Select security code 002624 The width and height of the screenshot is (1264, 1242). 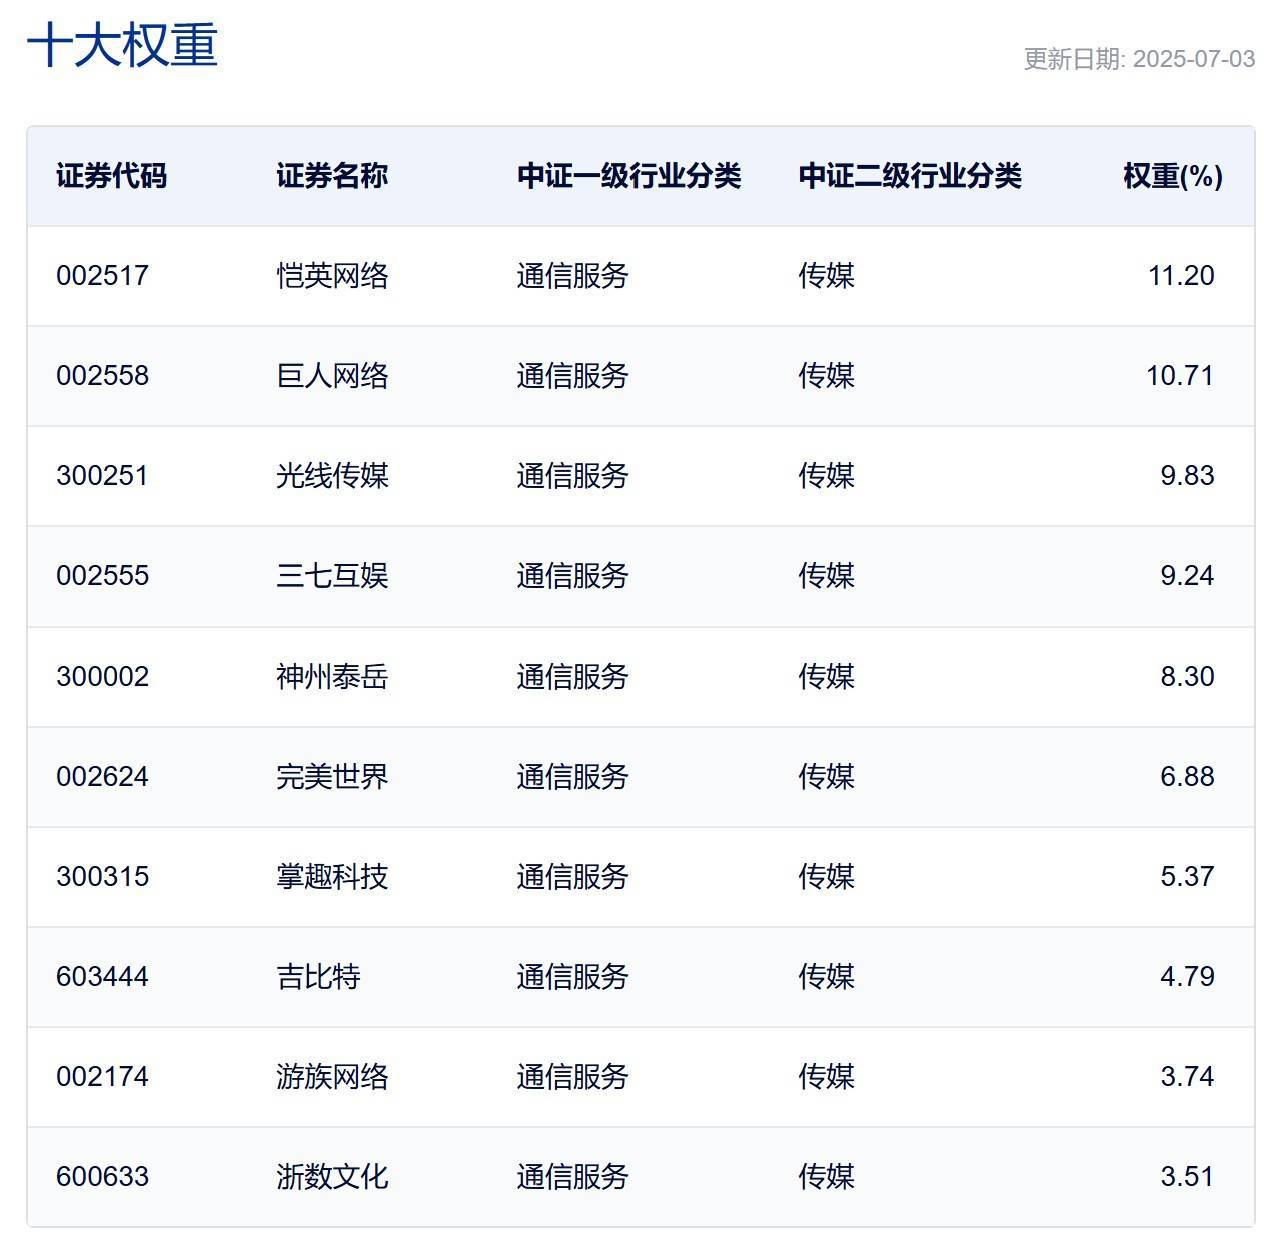102,777
